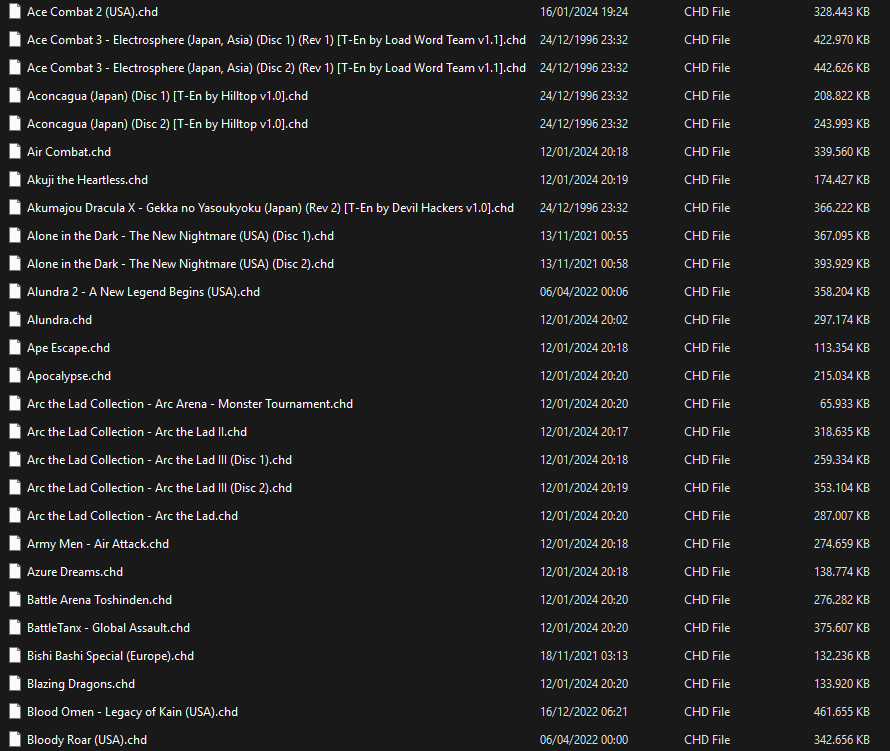Screen dimensions: 890x751
Task: Click the icon for Arc Arena - Monster Tournament.chd
Action: [15, 404]
